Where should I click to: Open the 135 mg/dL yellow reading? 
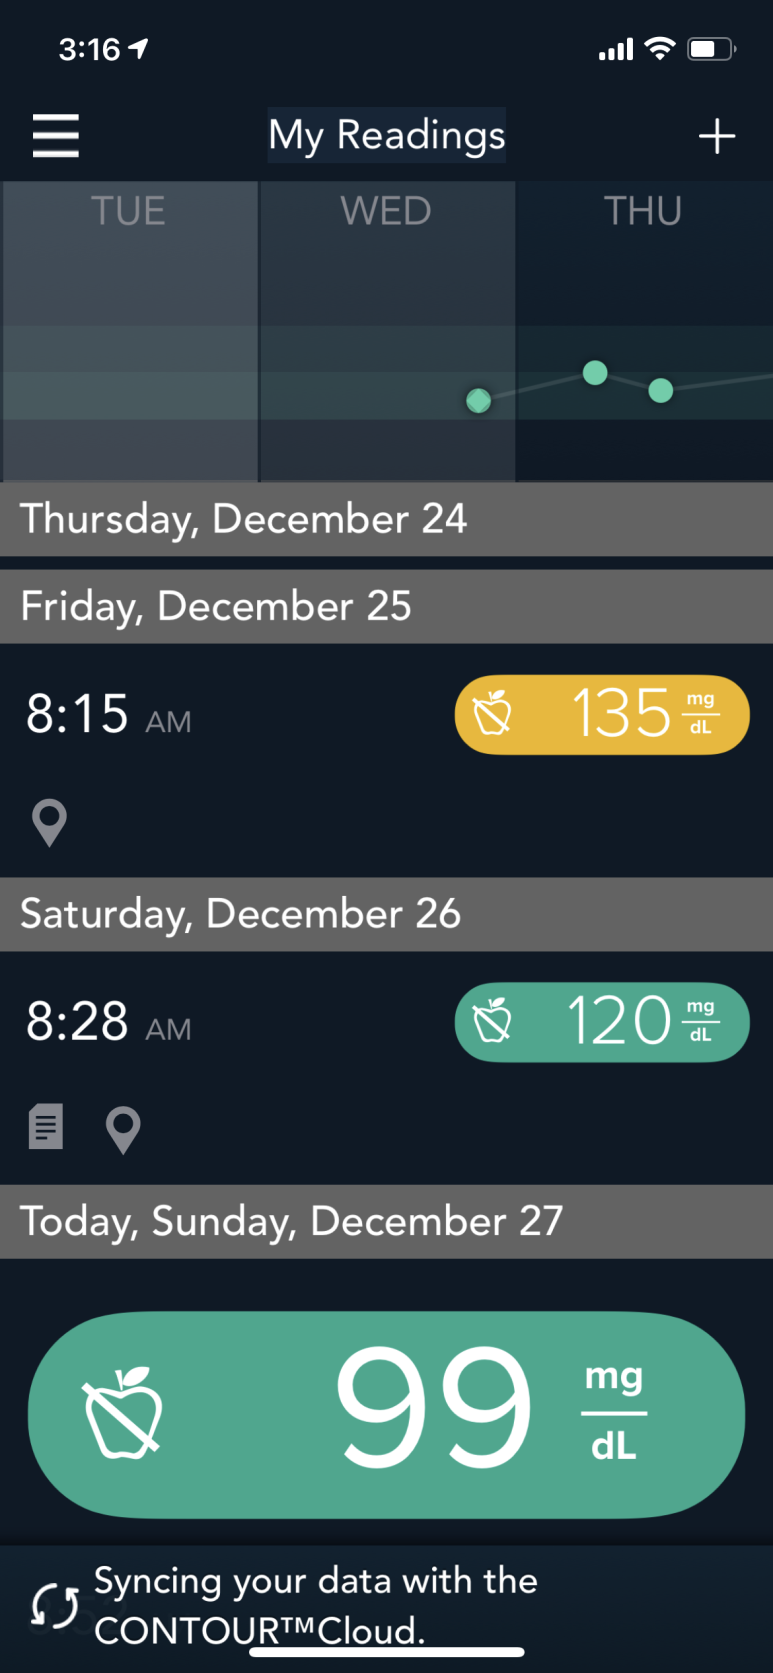[602, 714]
